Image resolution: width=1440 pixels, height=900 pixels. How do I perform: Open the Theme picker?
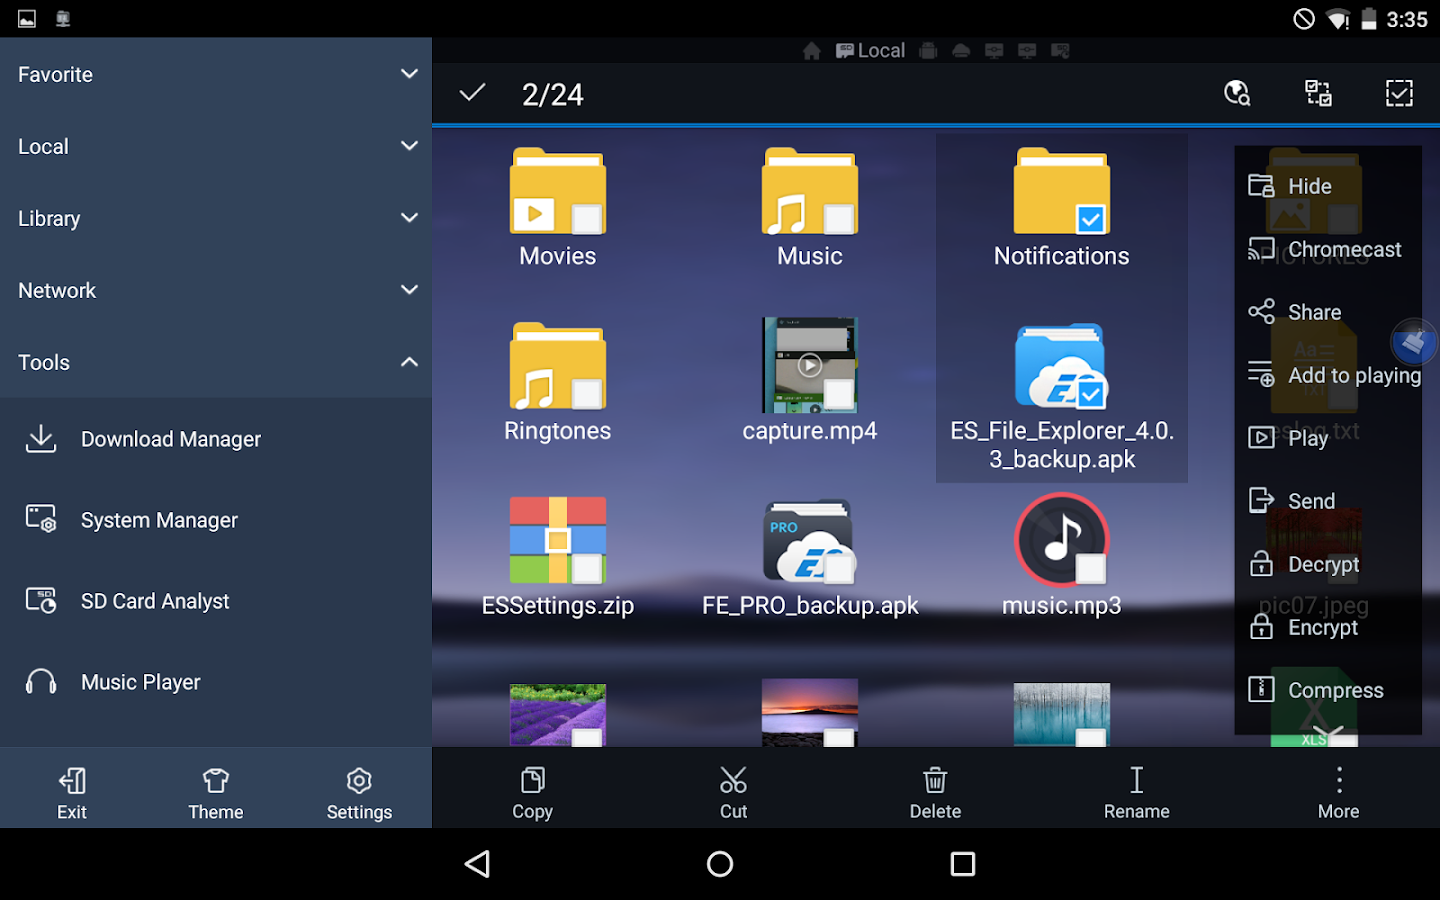[x=216, y=794]
